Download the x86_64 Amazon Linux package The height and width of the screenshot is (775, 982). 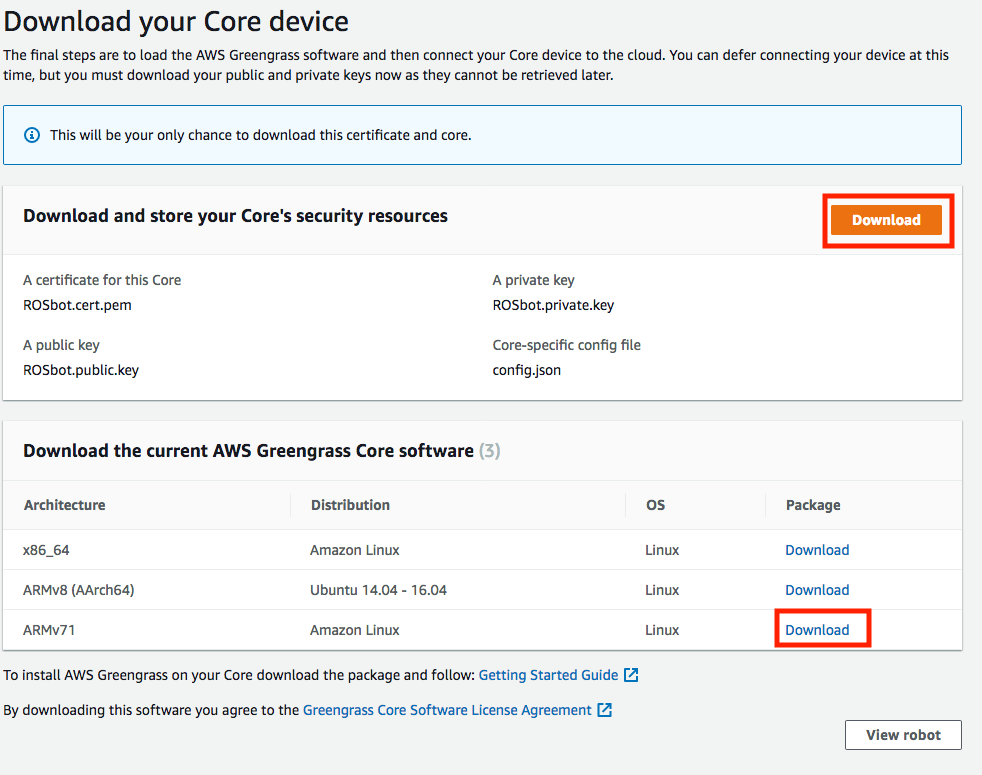(x=817, y=550)
